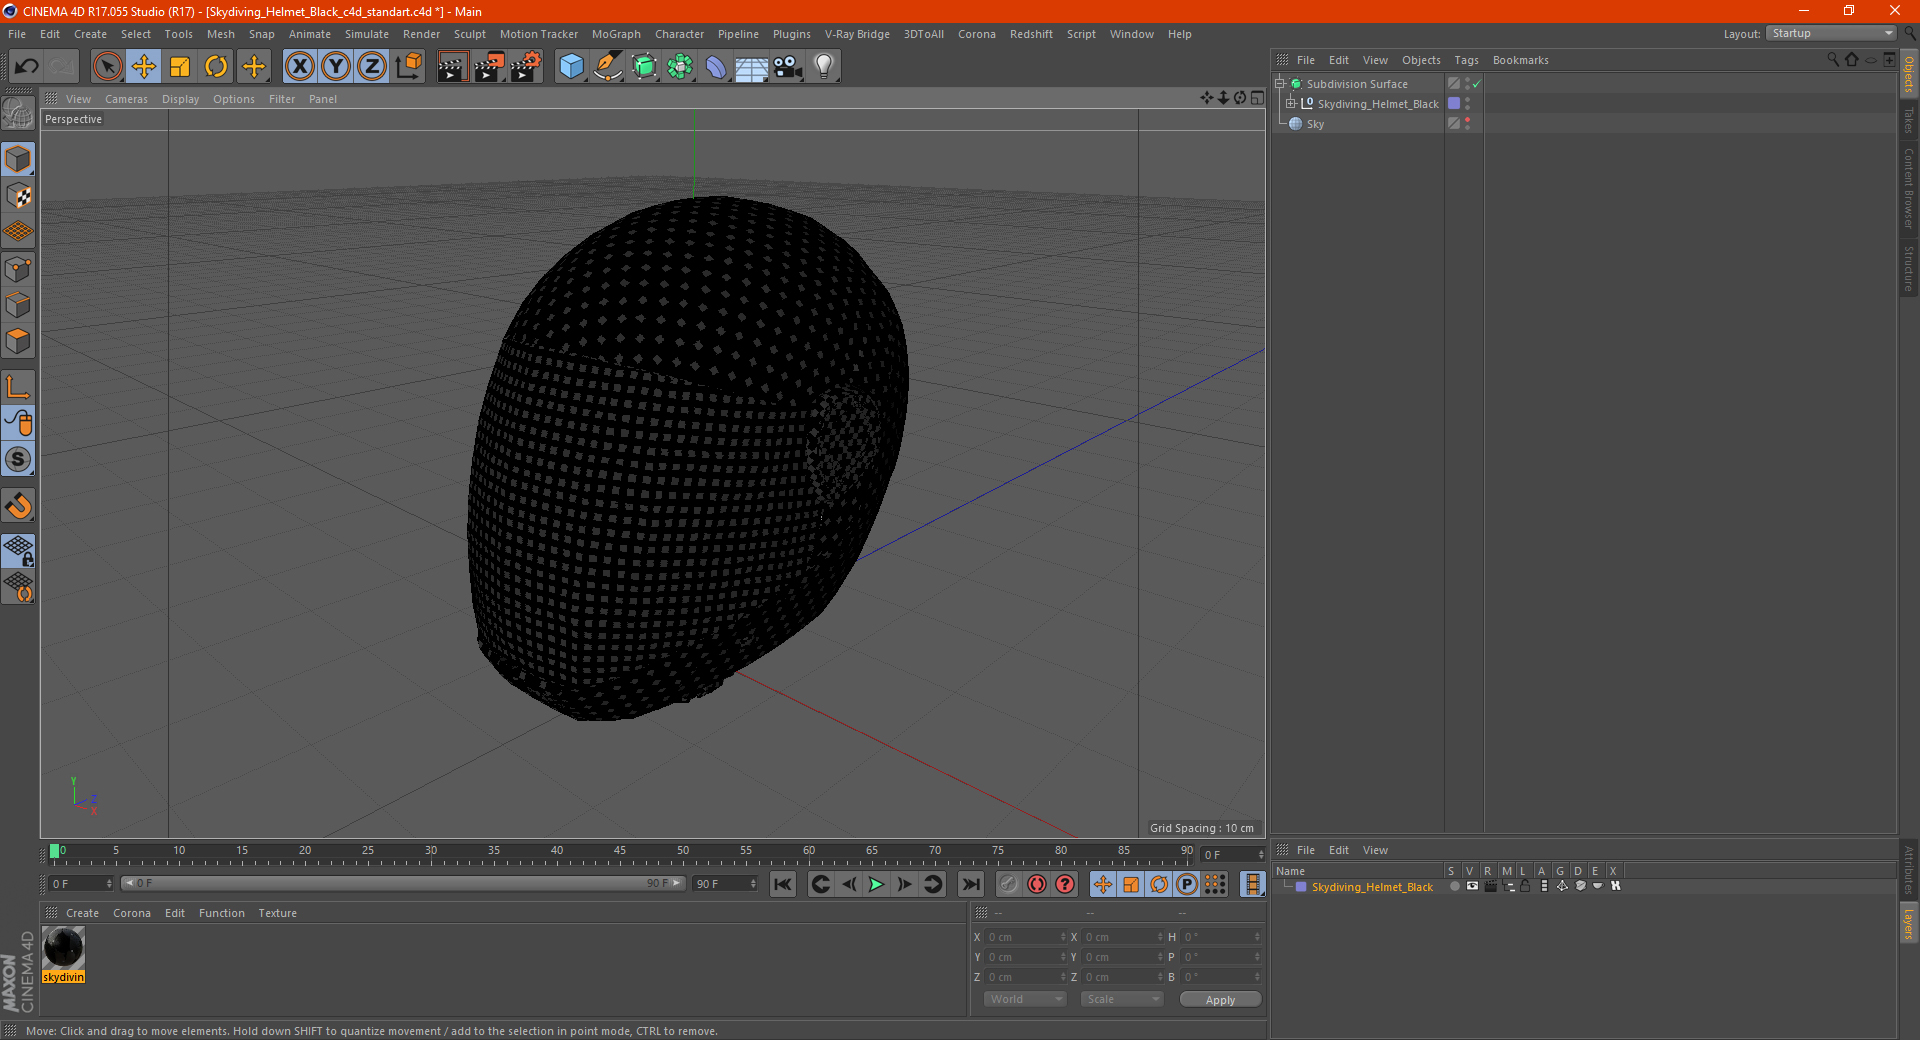Click Make Editable icon in left sidebar
This screenshot has height=1040, width=1920.
18,114
